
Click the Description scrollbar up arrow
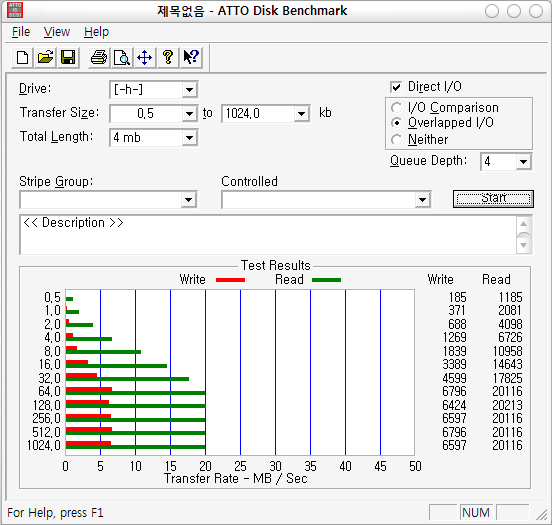[523, 224]
